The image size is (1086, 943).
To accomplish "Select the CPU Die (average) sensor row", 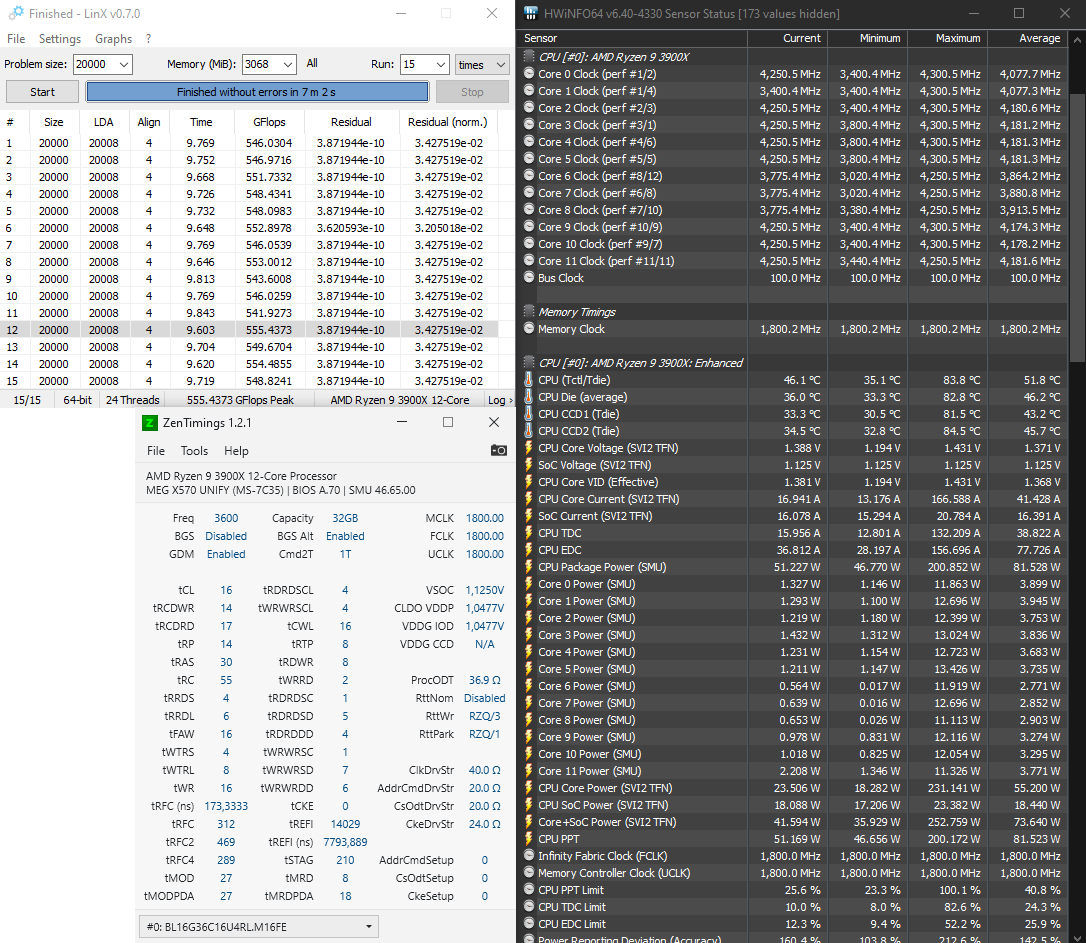I will pos(795,397).
